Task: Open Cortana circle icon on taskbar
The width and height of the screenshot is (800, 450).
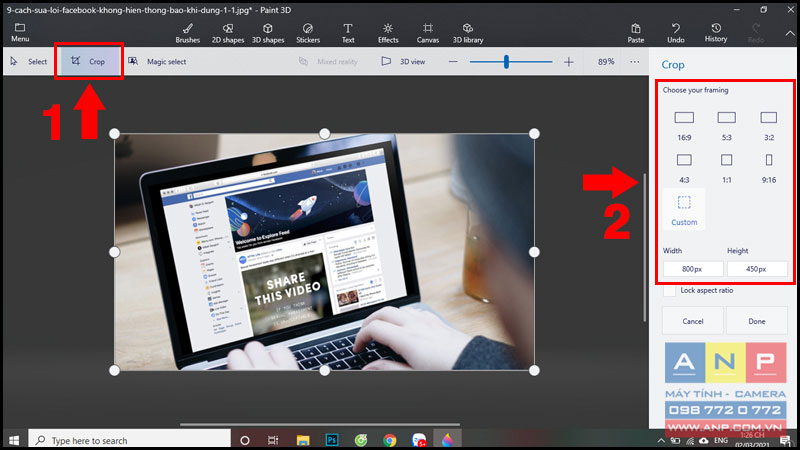Action: pos(245,440)
